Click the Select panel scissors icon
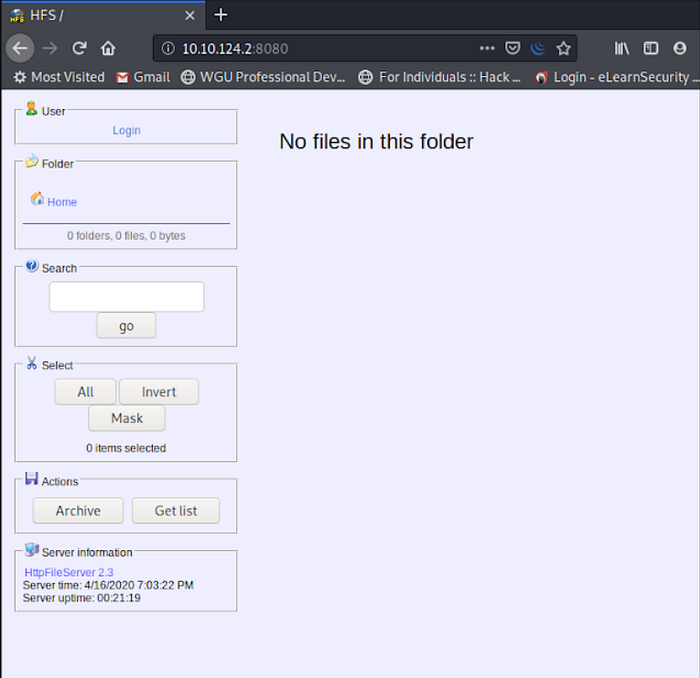The width and height of the screenshot is (700, 678). [31, 362]
